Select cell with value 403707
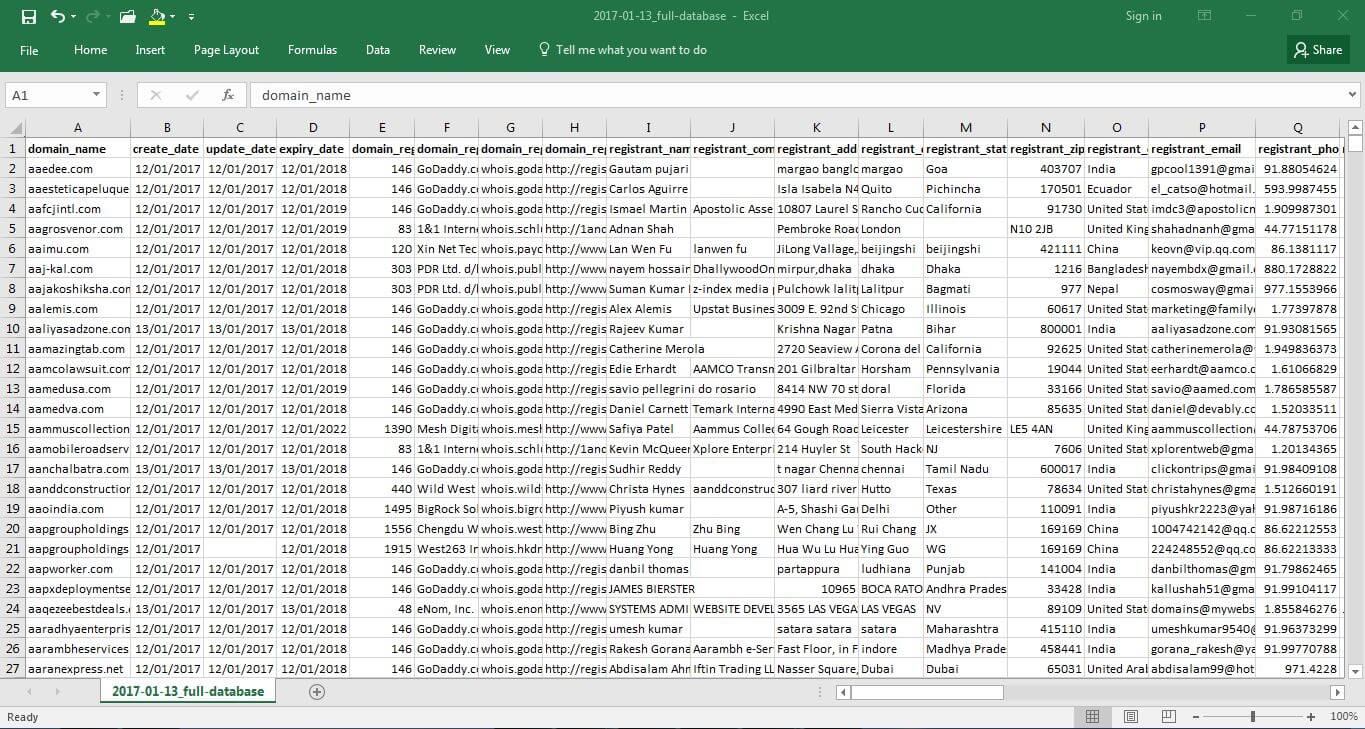The width and height of the screenshot is (1365, 729). coord(1046,169)
